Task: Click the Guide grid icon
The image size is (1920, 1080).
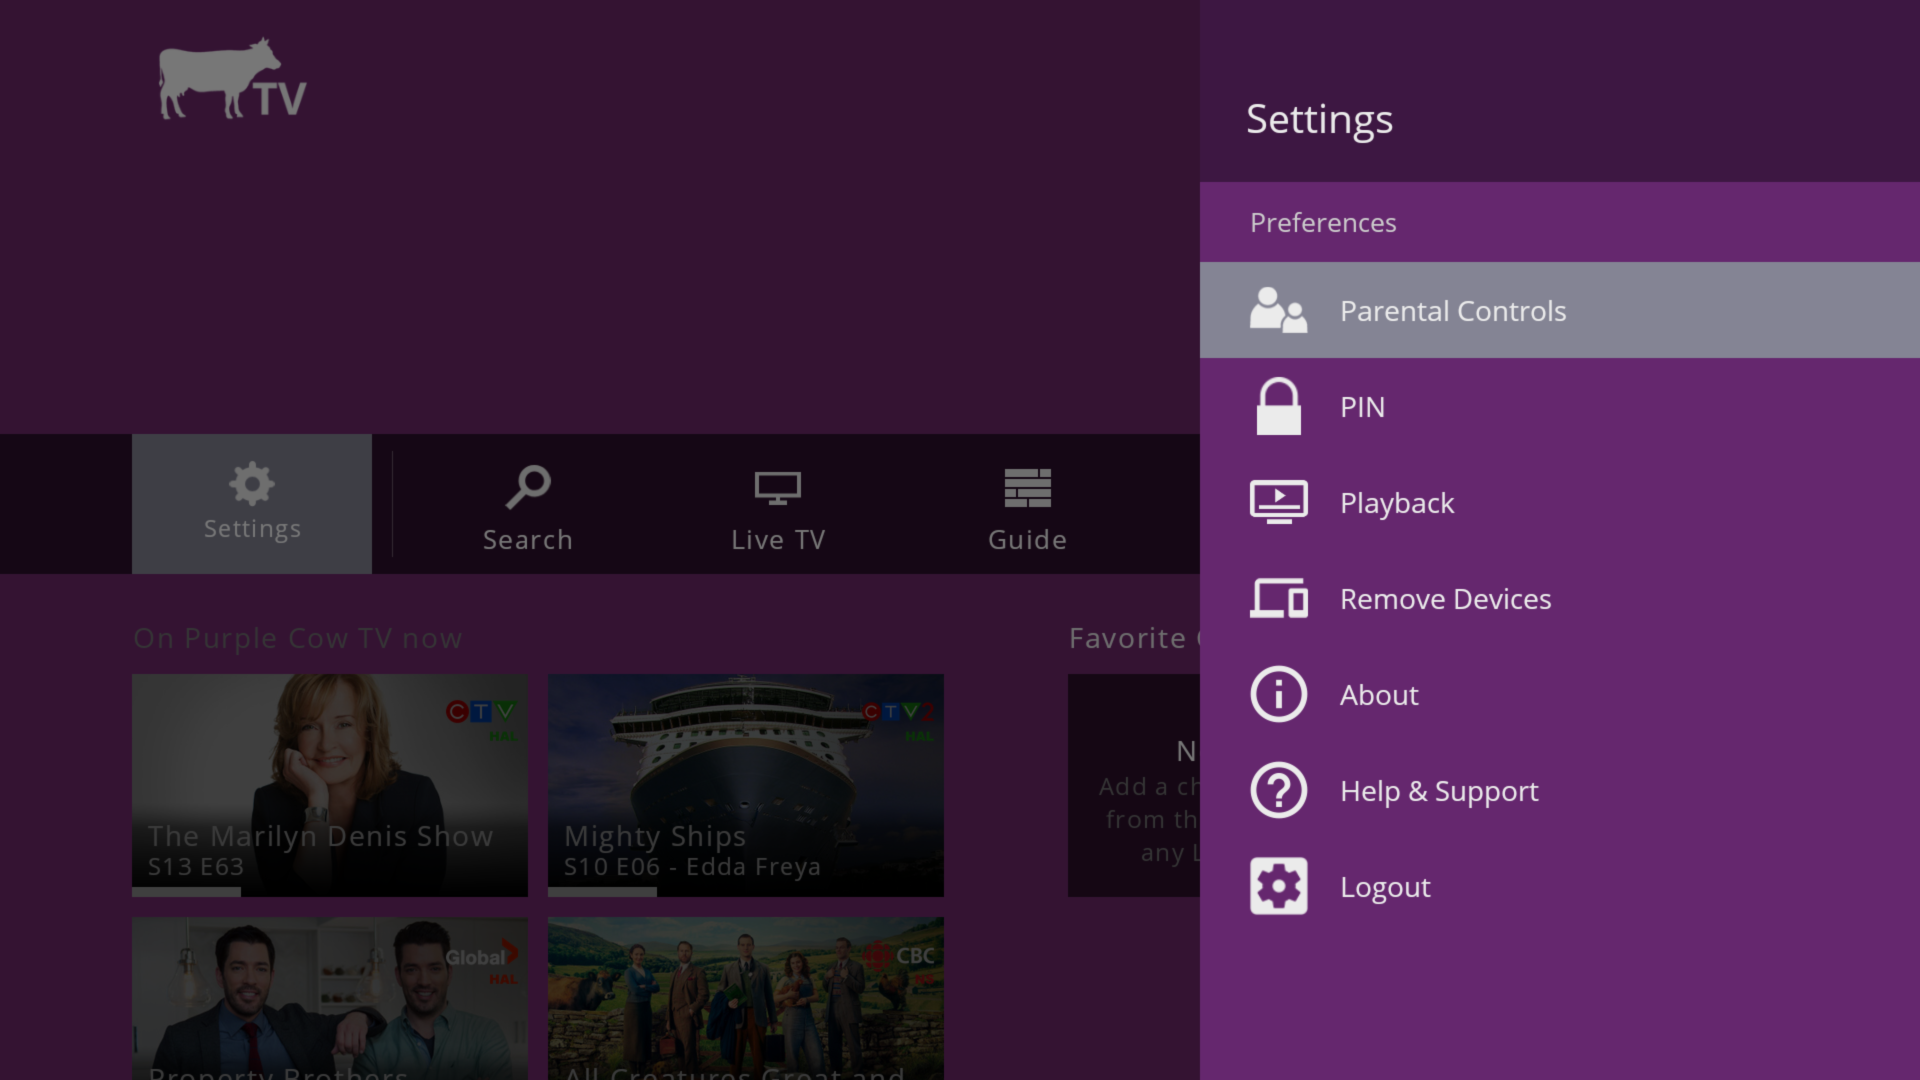Action: click(1027, 488)
